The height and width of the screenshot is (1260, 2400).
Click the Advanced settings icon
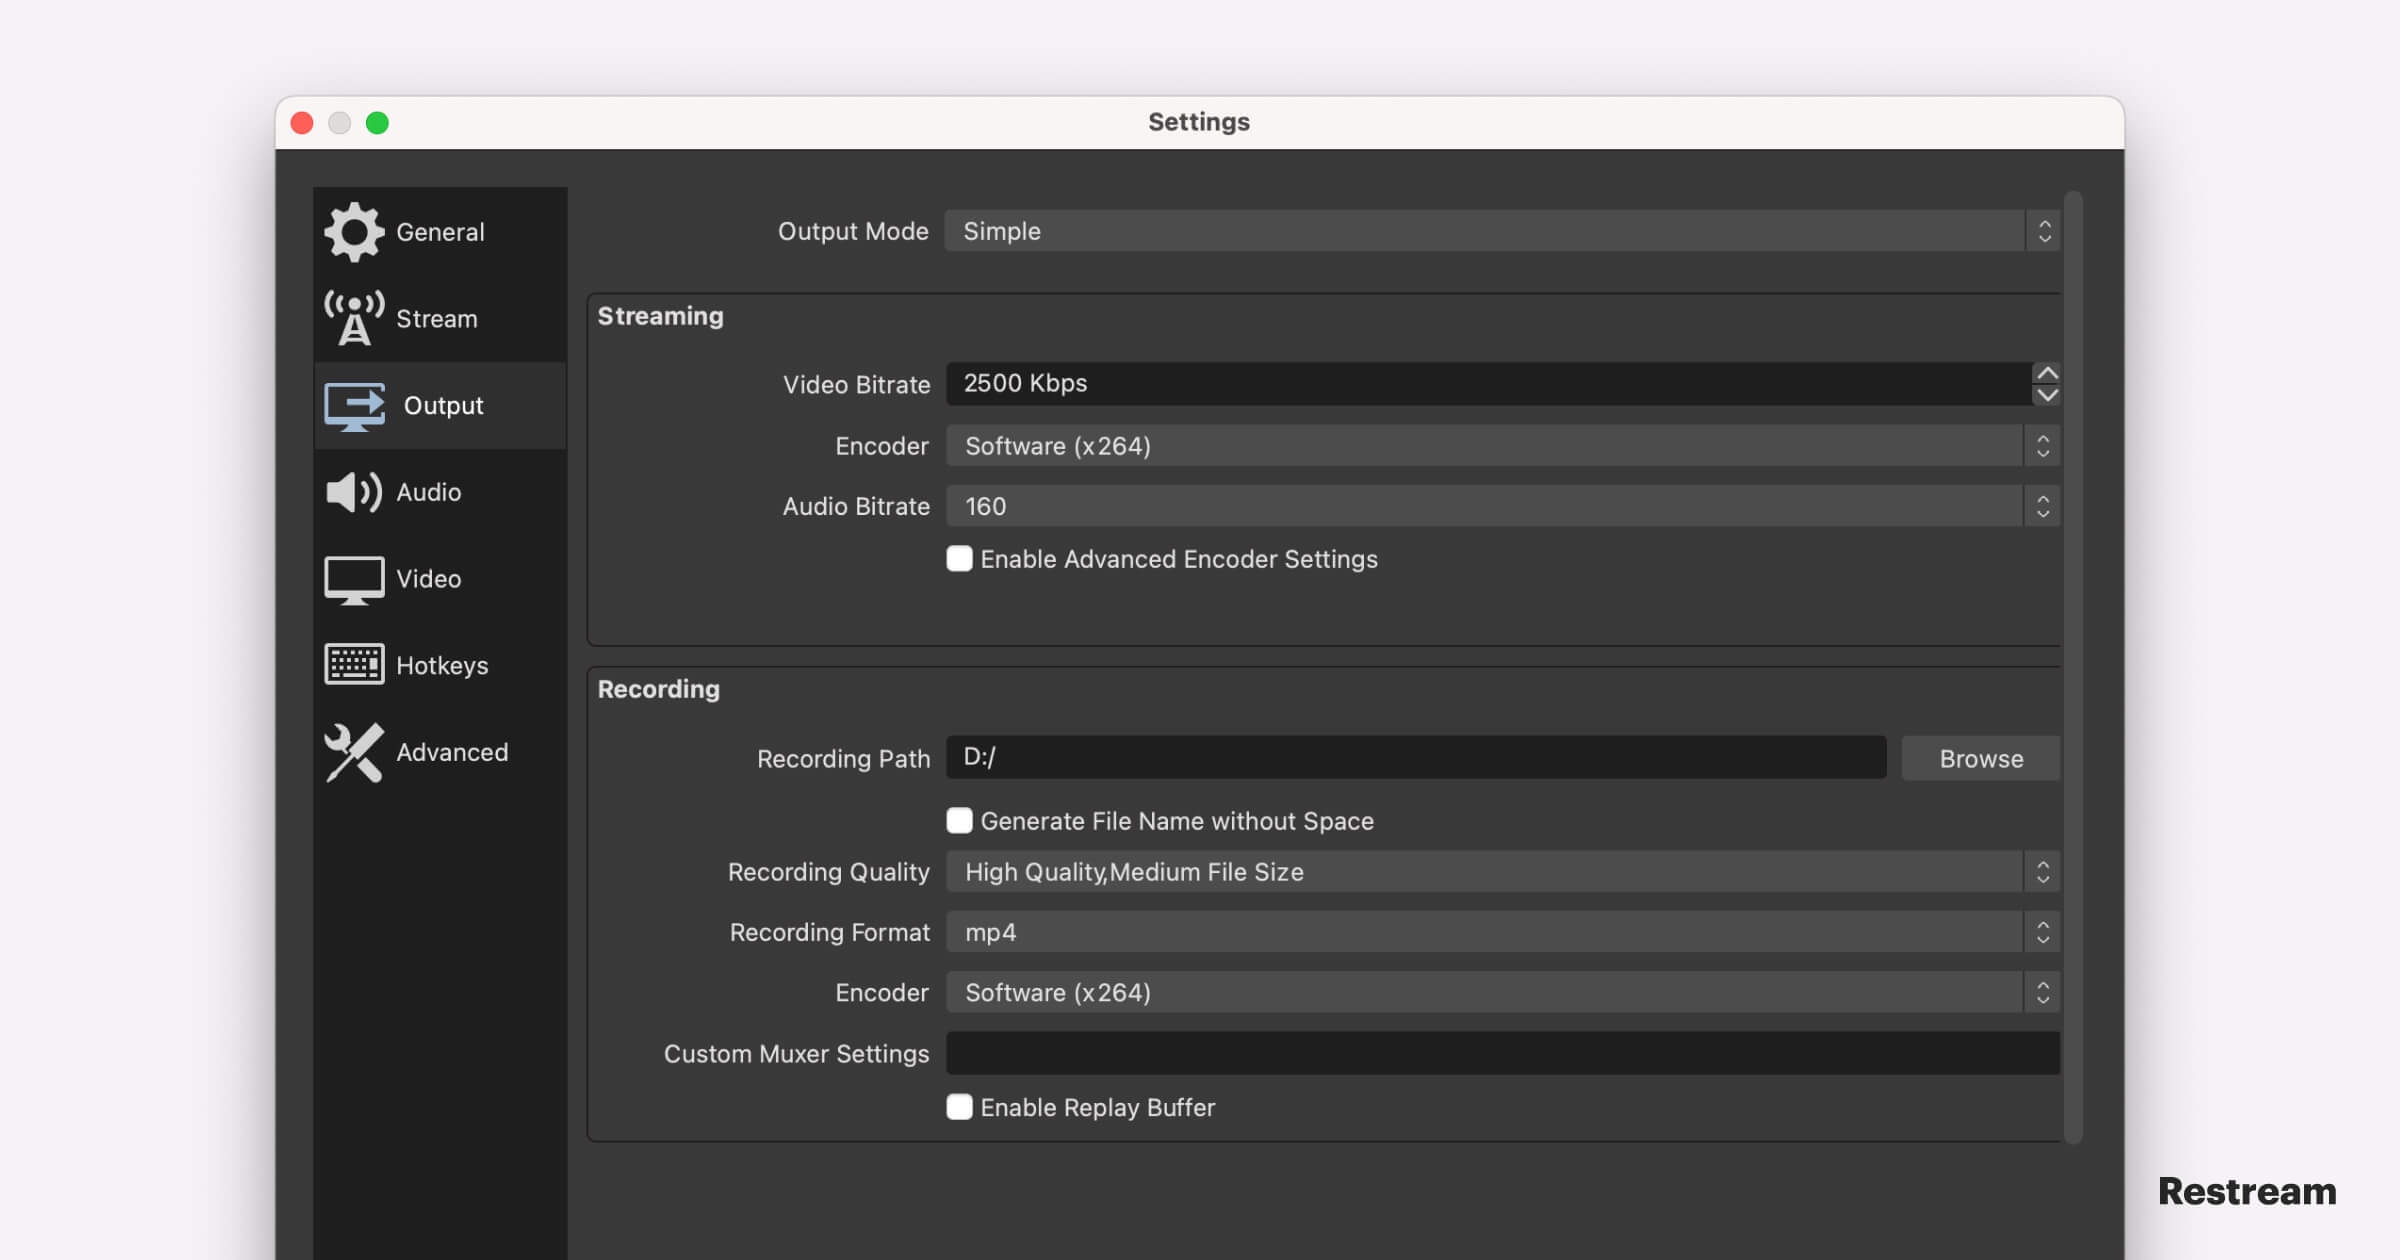[x=351, y=751]
